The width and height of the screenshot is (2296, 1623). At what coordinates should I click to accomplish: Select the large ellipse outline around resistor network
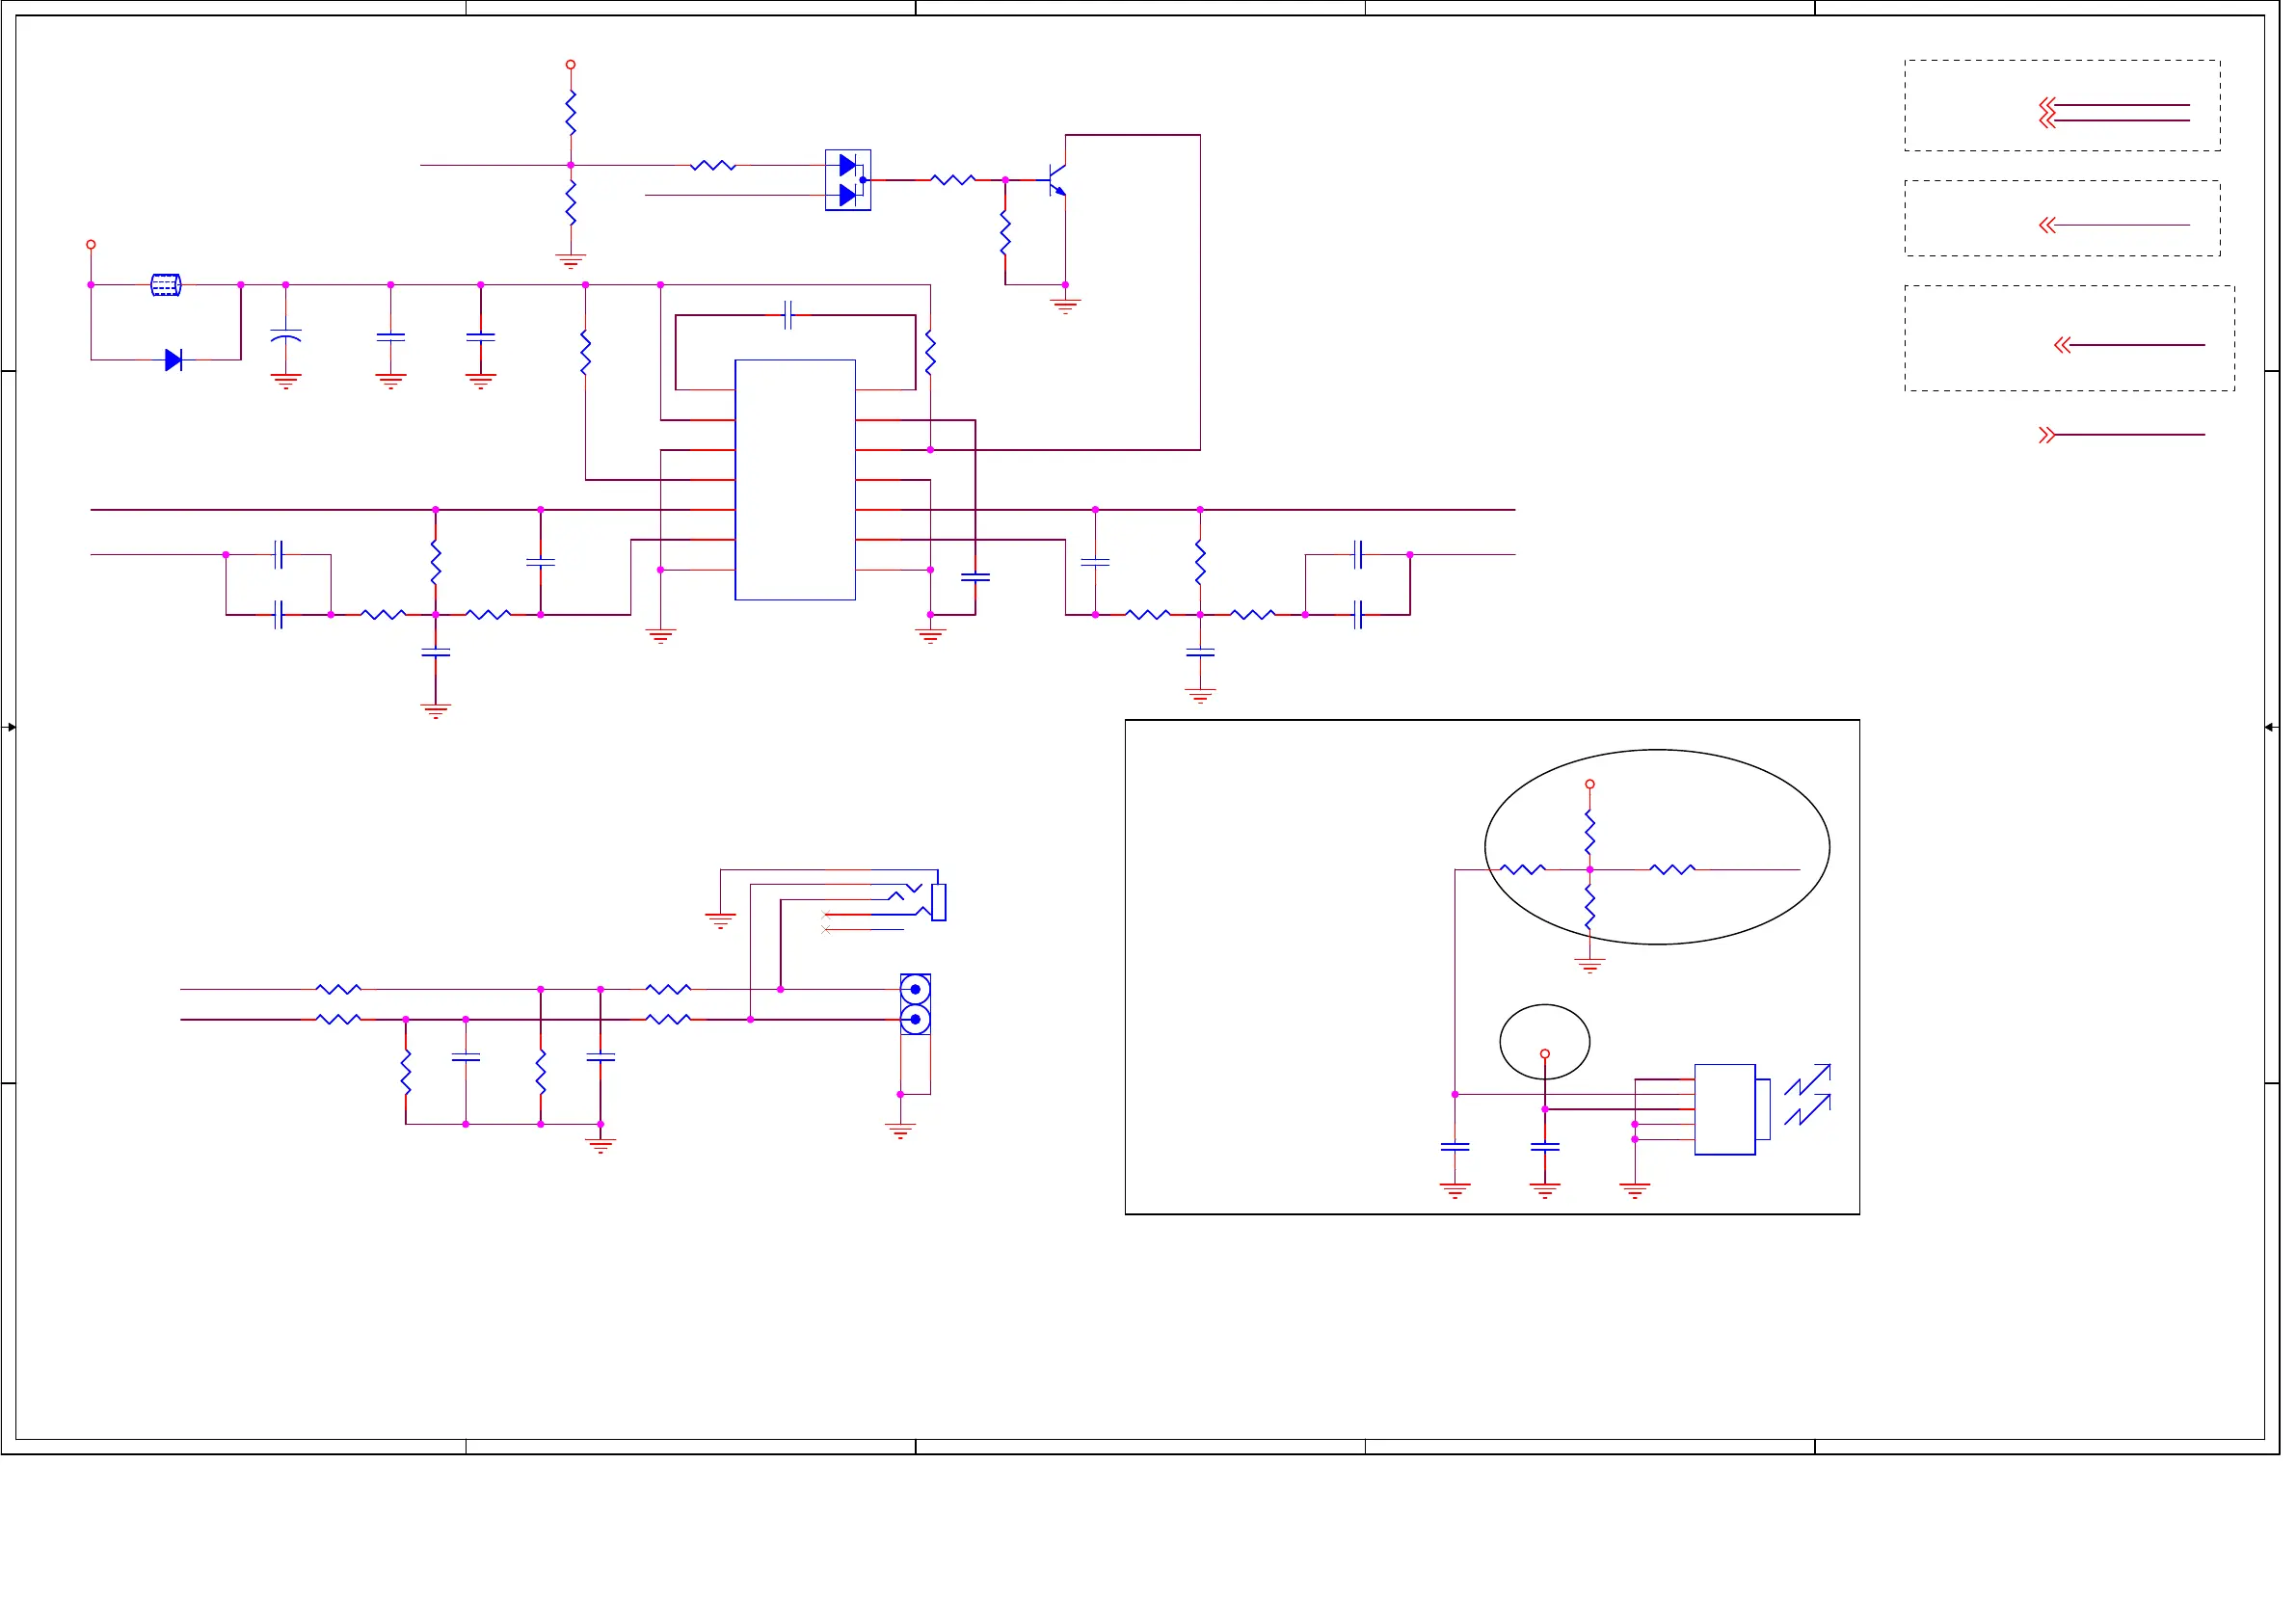1657,847
